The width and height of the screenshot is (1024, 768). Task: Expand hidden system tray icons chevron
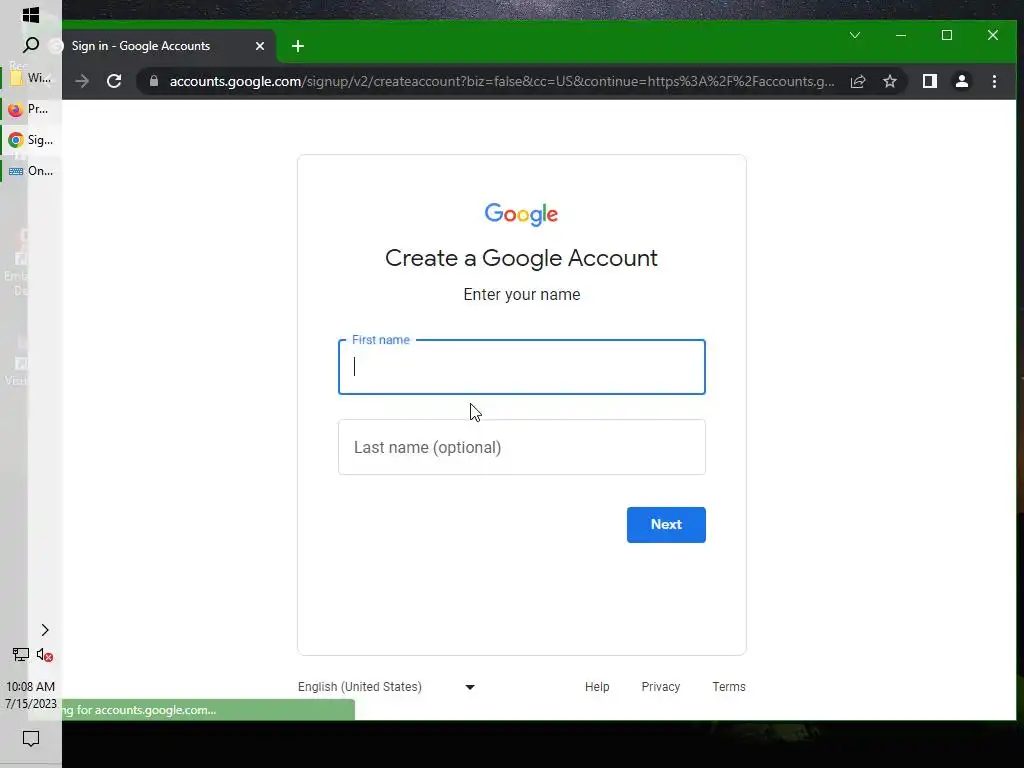point(44,630)
